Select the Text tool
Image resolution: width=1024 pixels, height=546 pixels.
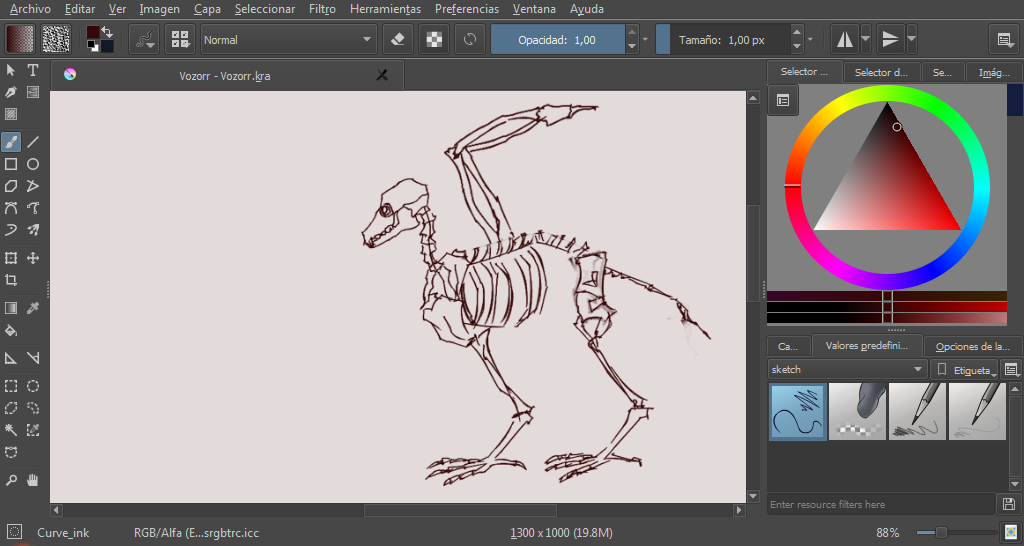click(33, 70)
